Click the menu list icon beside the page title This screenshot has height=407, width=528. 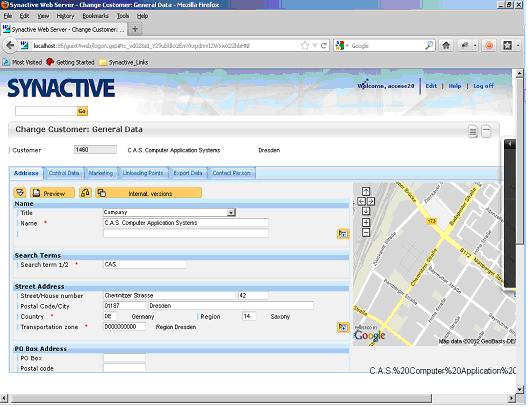coord(473,131)
